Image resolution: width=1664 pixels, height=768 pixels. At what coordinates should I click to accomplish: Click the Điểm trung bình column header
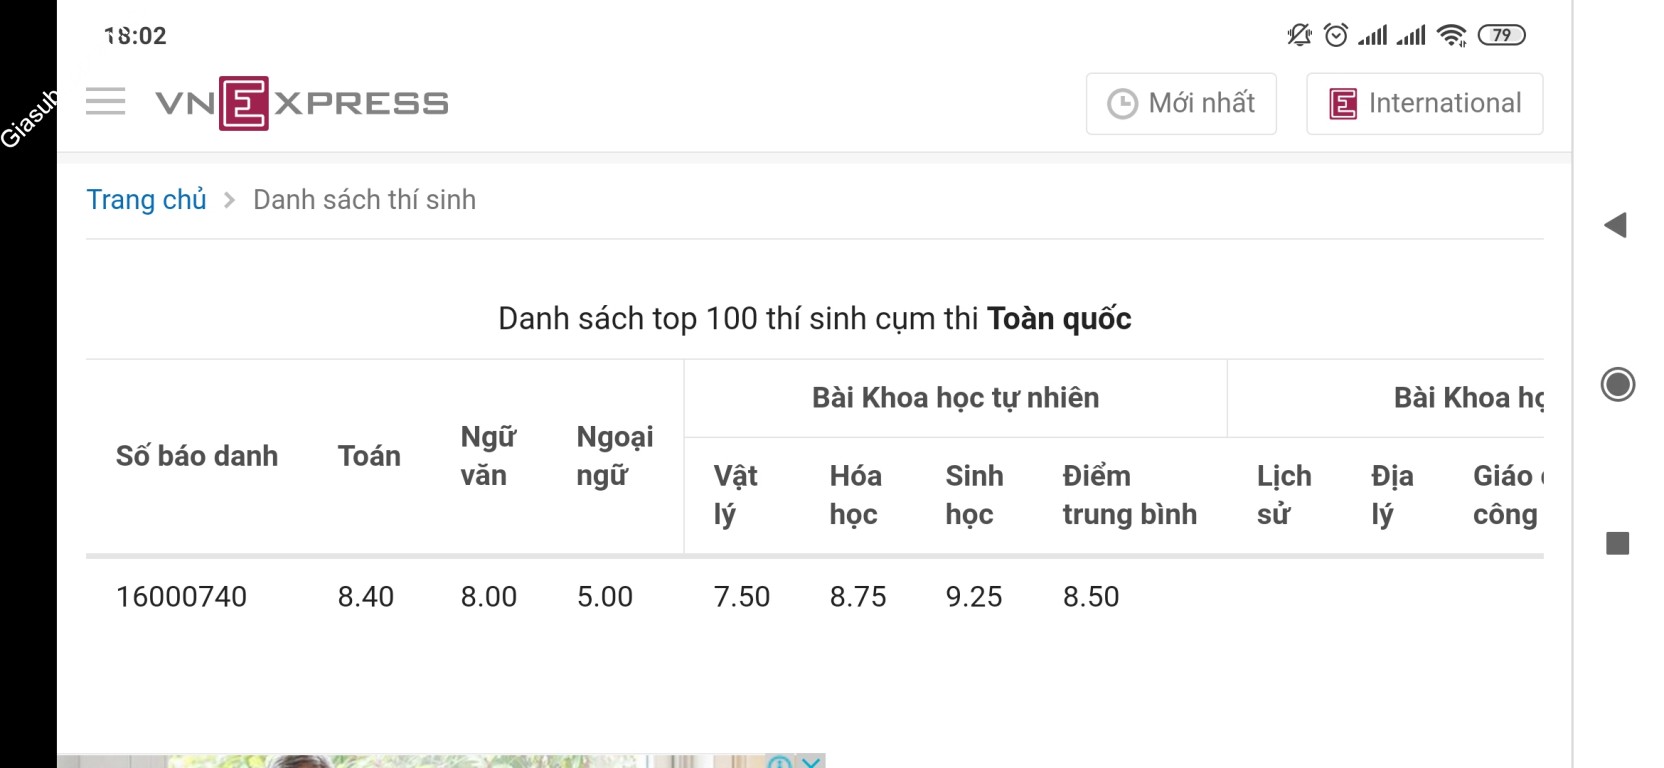tap(1129, 495)
